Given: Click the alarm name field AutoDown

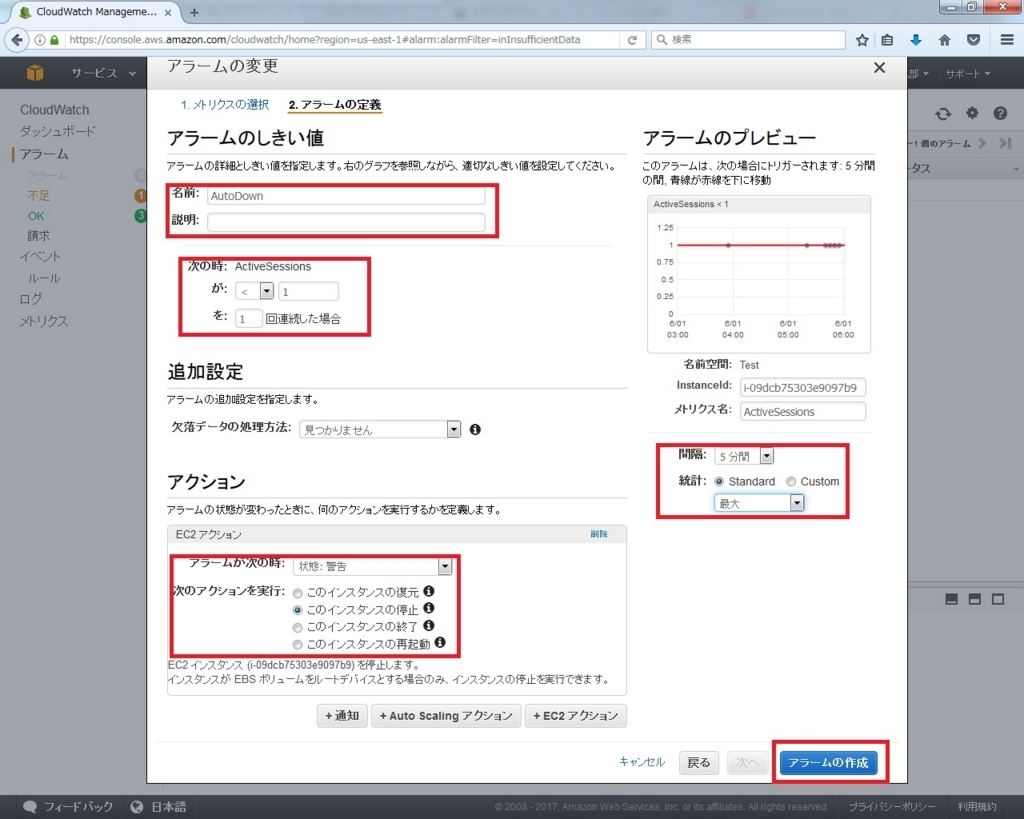Looking at the screenshot, I should click(x=346, y=195).
